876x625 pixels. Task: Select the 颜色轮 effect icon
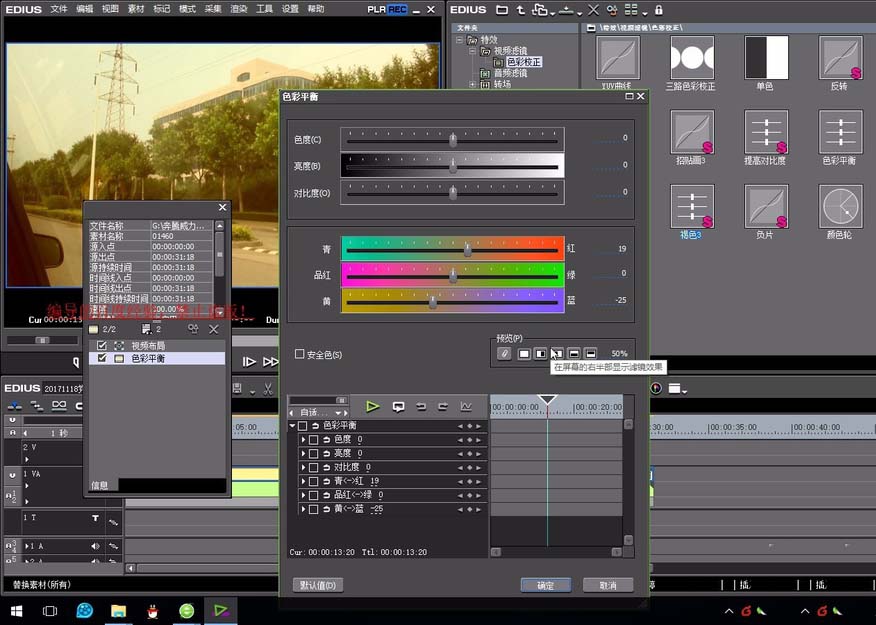pyautogui.click(x=840, y=206)
